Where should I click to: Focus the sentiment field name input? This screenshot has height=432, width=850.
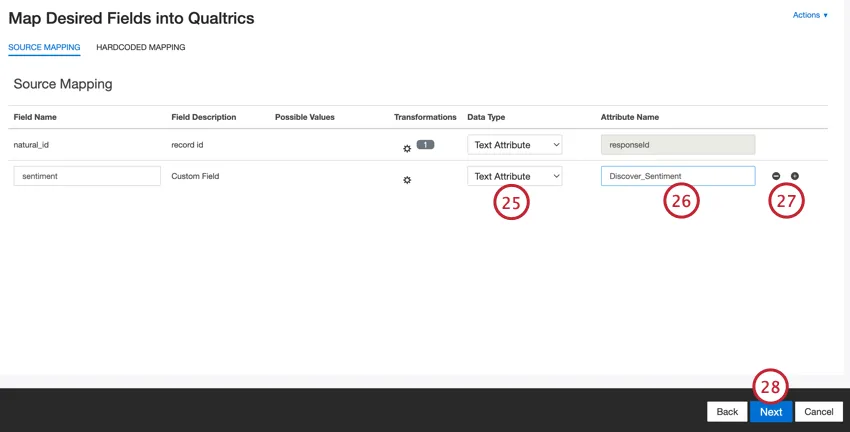click(x=87, y=176)
